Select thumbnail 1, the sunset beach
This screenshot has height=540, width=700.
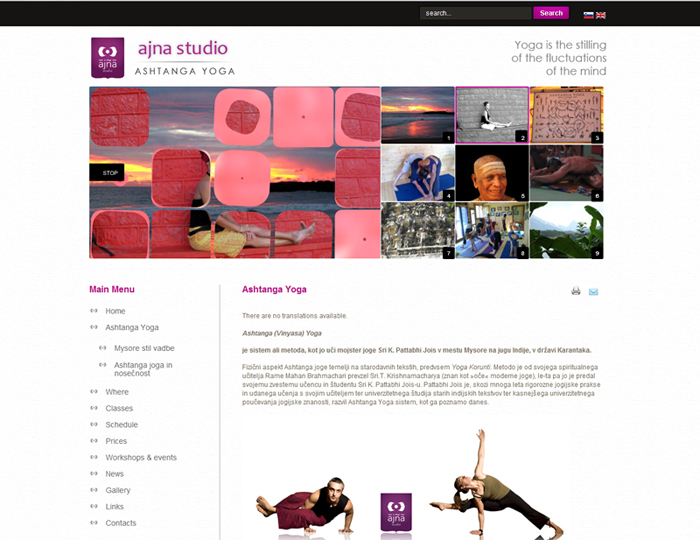coord(417,115)
